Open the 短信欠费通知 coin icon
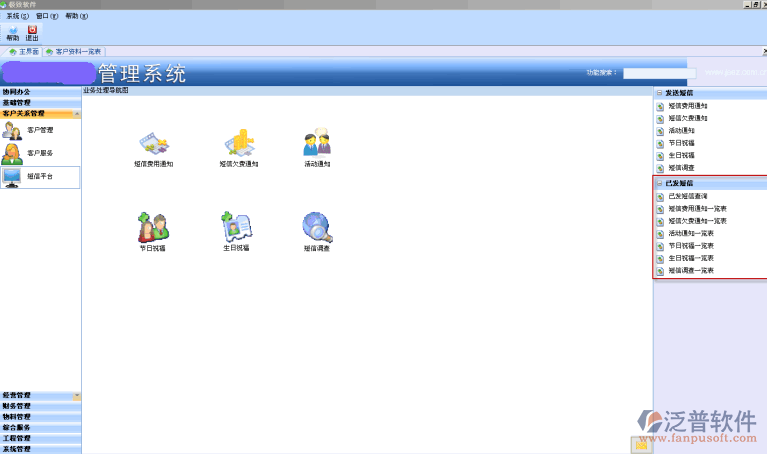This screenshot has height=454, width=767. pyautogui.click(x=238, y=145)
